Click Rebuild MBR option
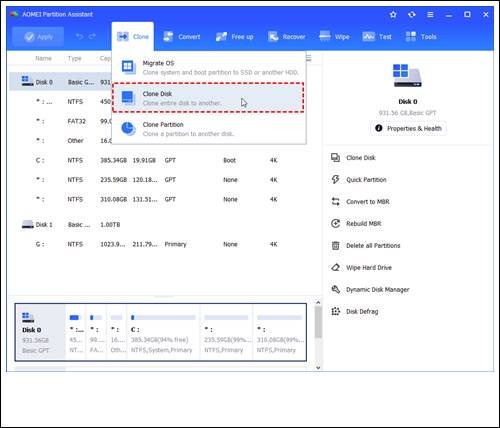Image resolution: width=500 pixels, height=428 pixels. point(363,224)
